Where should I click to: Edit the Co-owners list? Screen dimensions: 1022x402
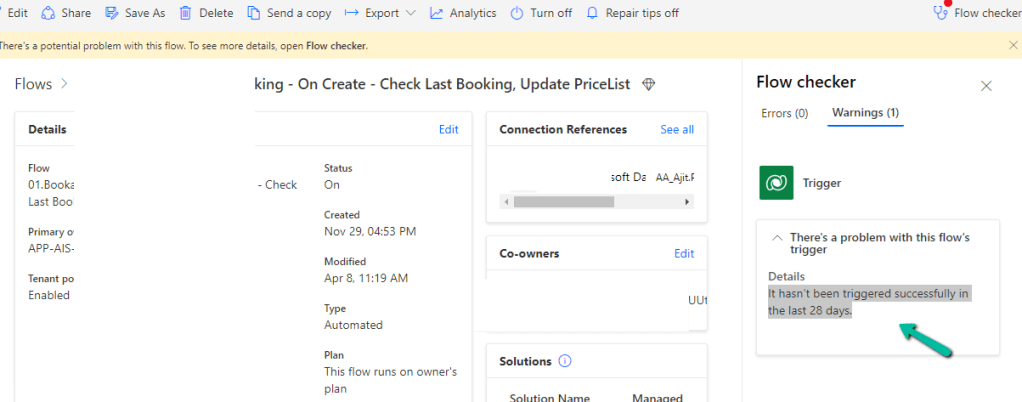(684, 253)
